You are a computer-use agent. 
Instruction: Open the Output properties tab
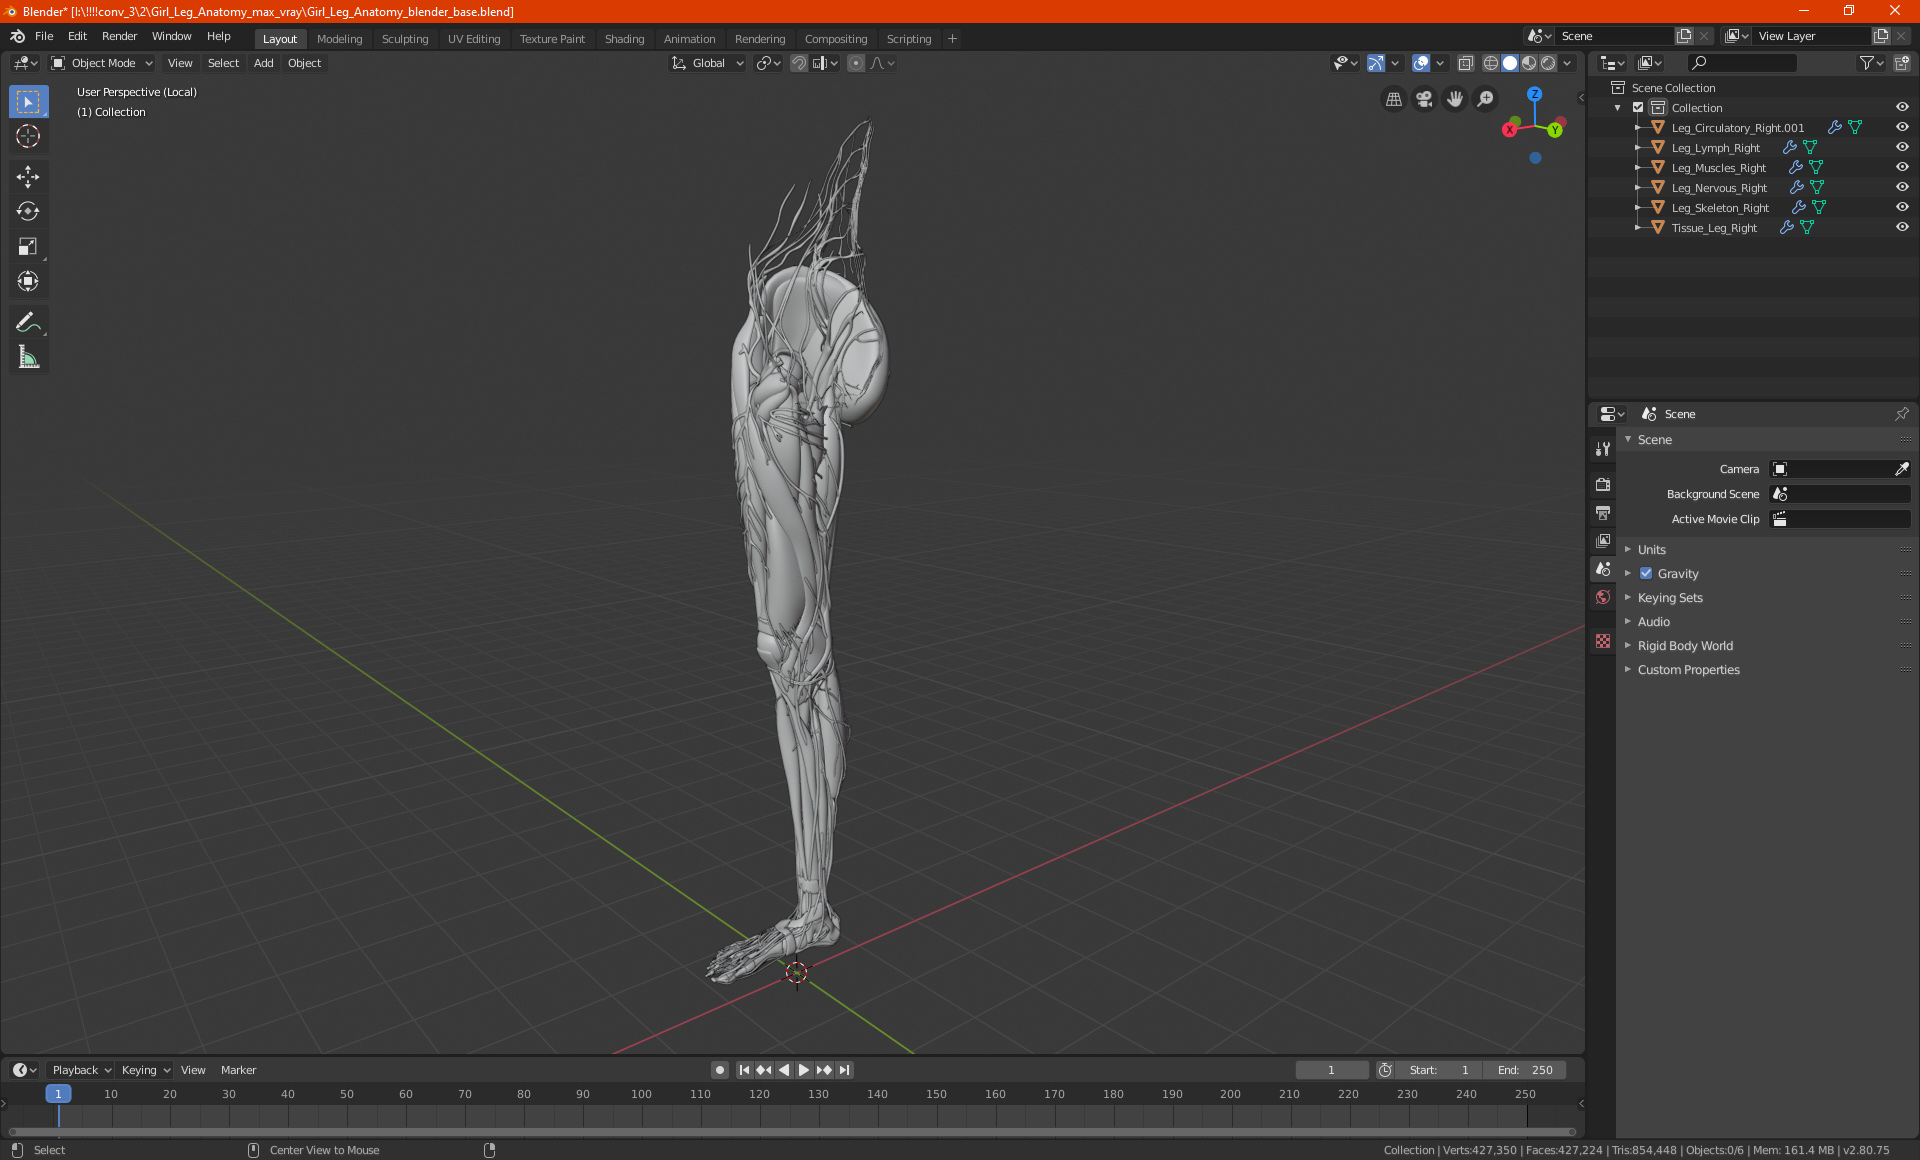coord(1603,513)
